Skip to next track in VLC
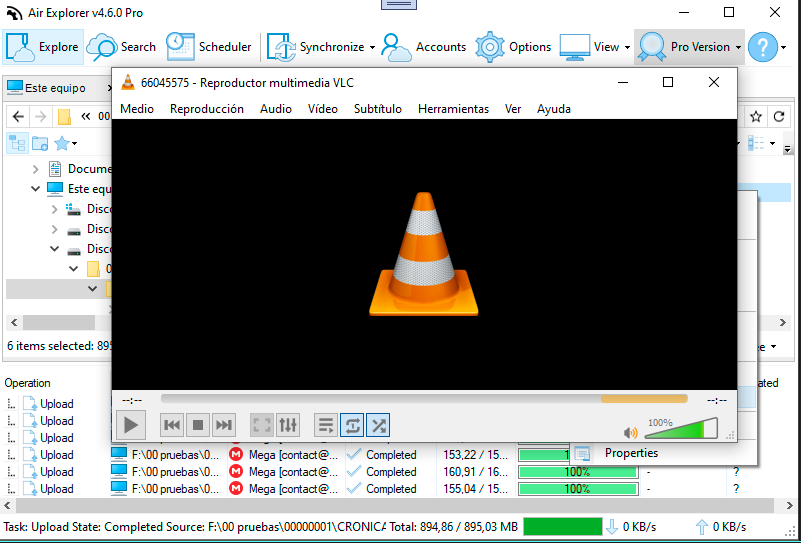The image size is (801, 543). [224, 425]
